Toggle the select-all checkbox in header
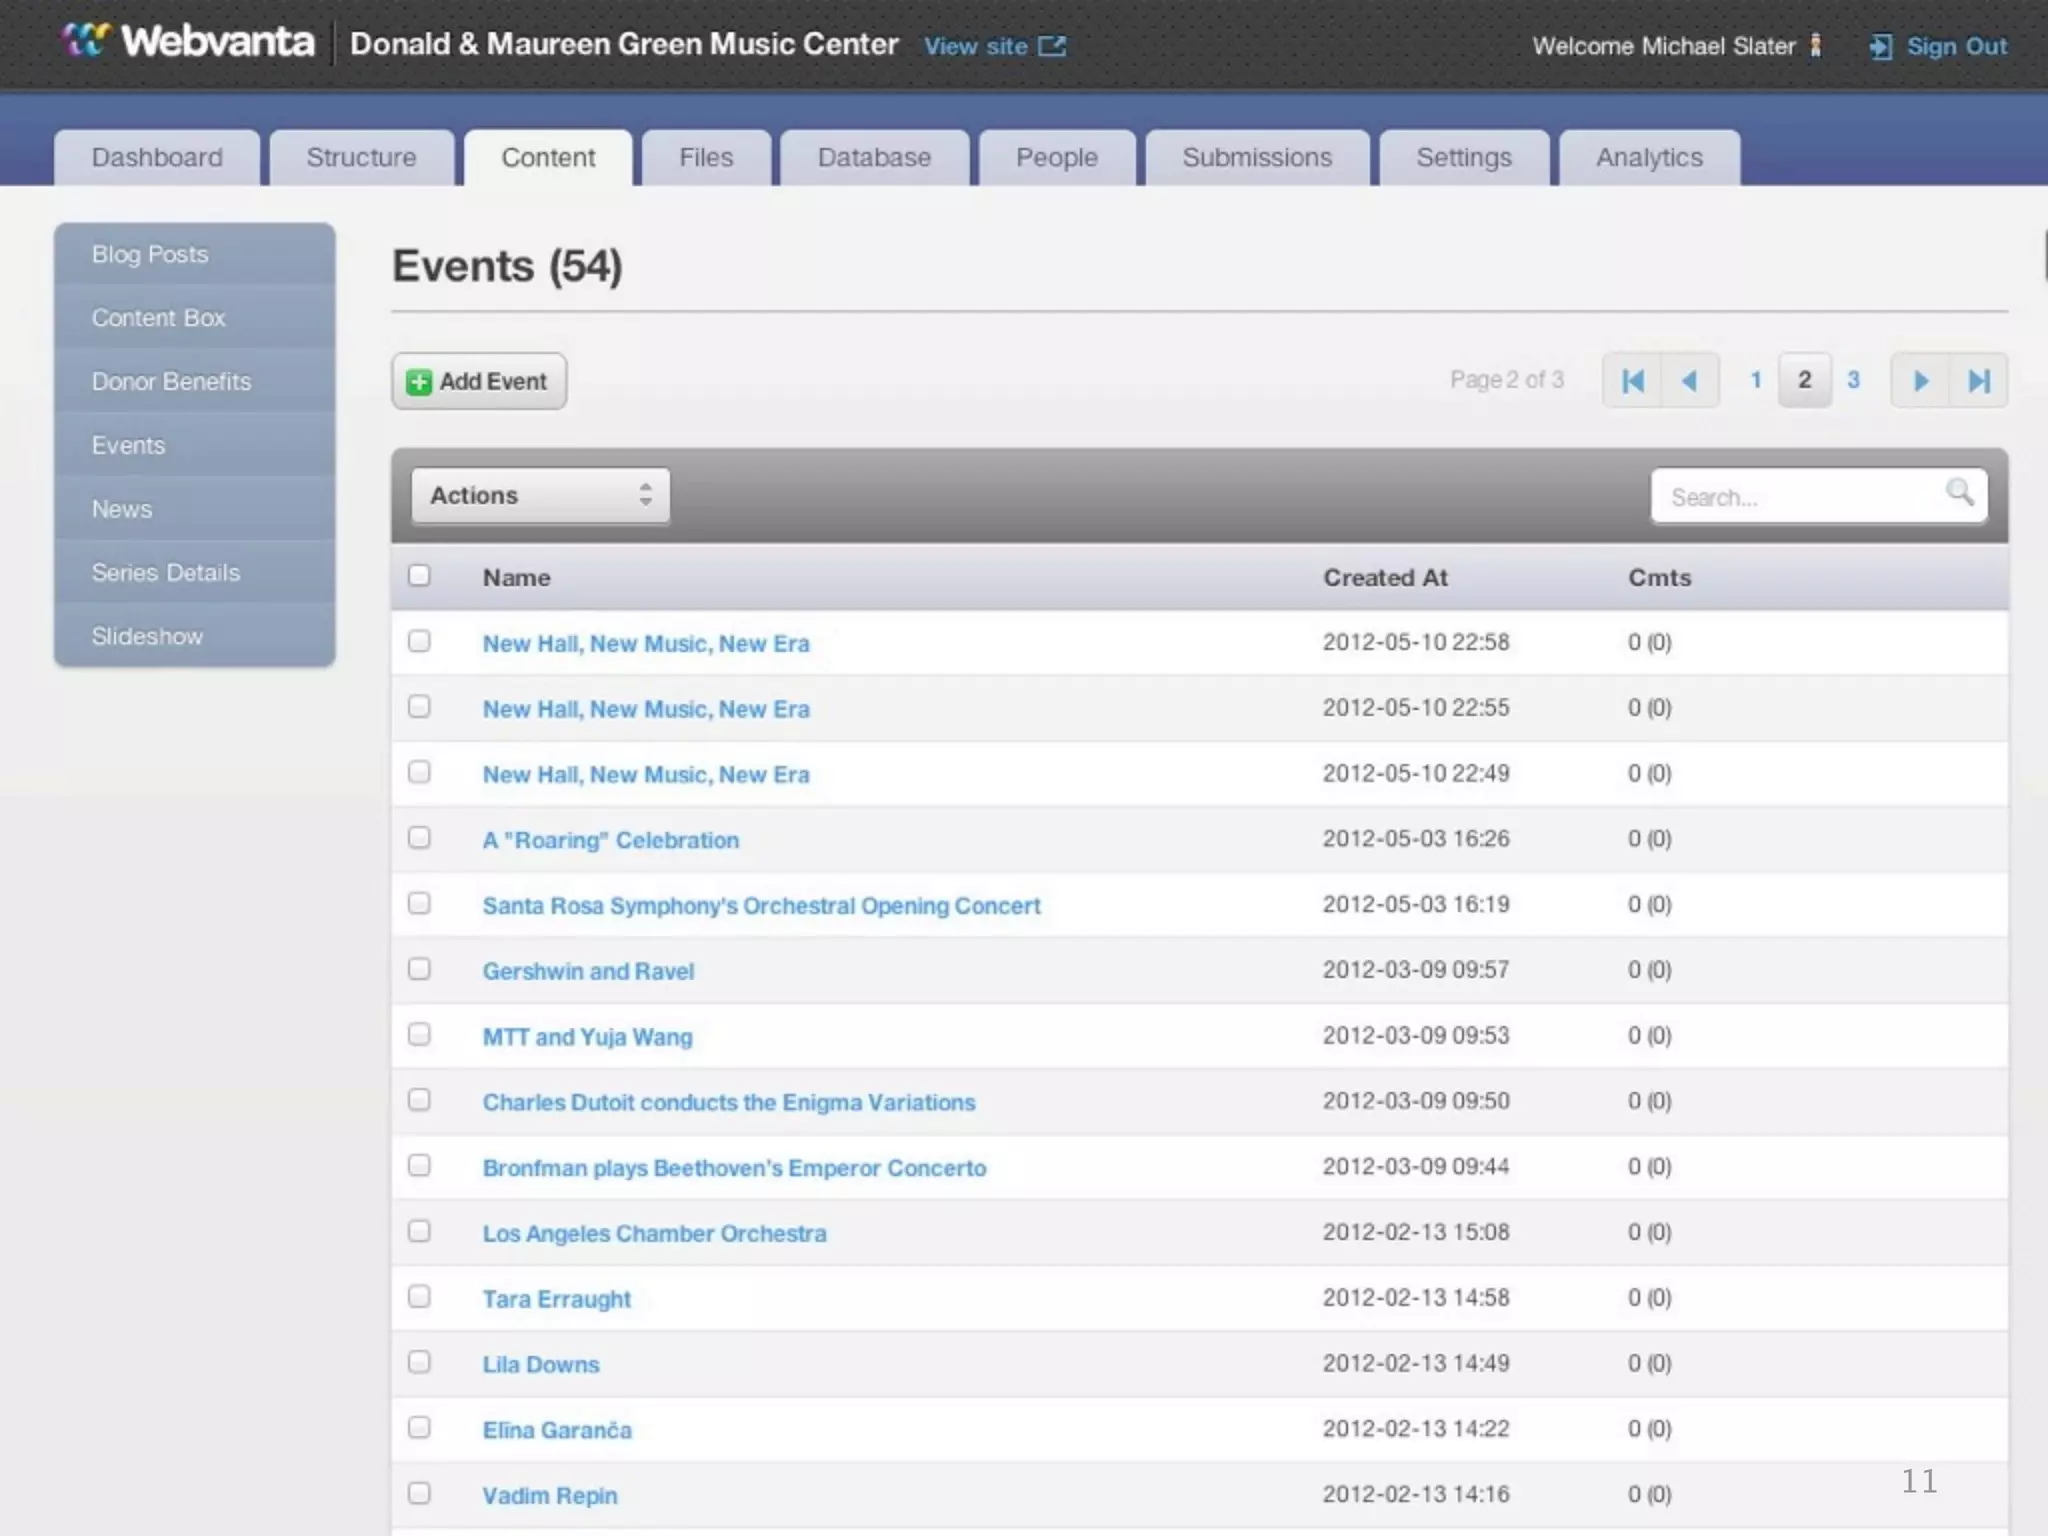The width and height of the screenshot is (2048, 1536). tap(419, 576)
